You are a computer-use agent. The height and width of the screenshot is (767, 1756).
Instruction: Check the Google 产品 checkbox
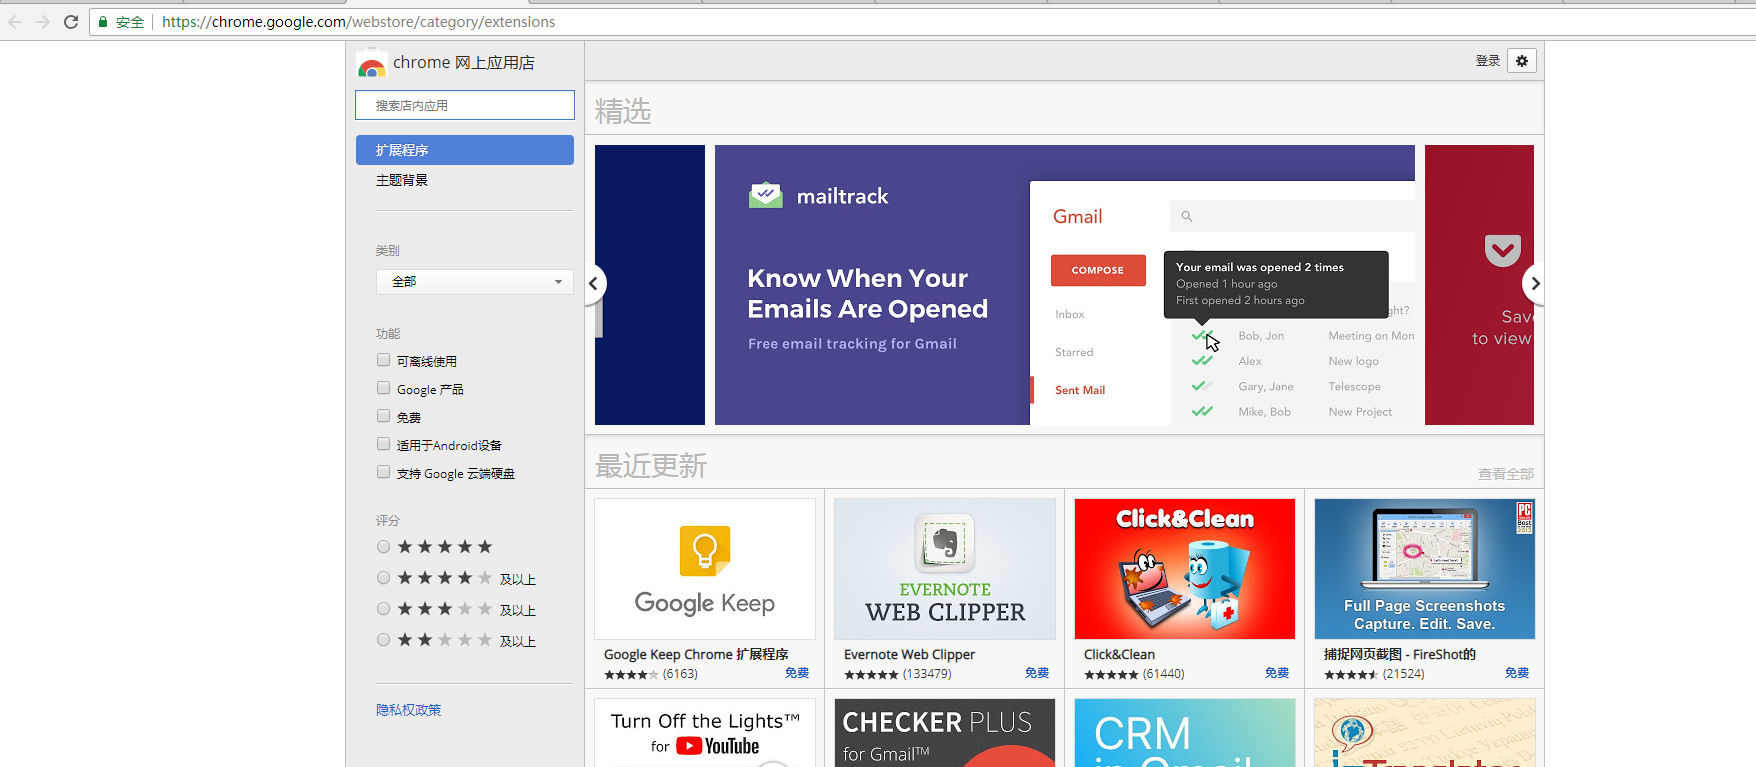click(383, 388)
